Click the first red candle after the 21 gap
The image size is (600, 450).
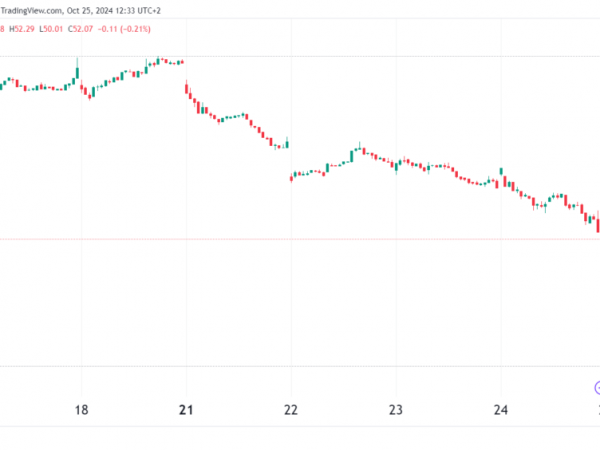click(187, 89)
